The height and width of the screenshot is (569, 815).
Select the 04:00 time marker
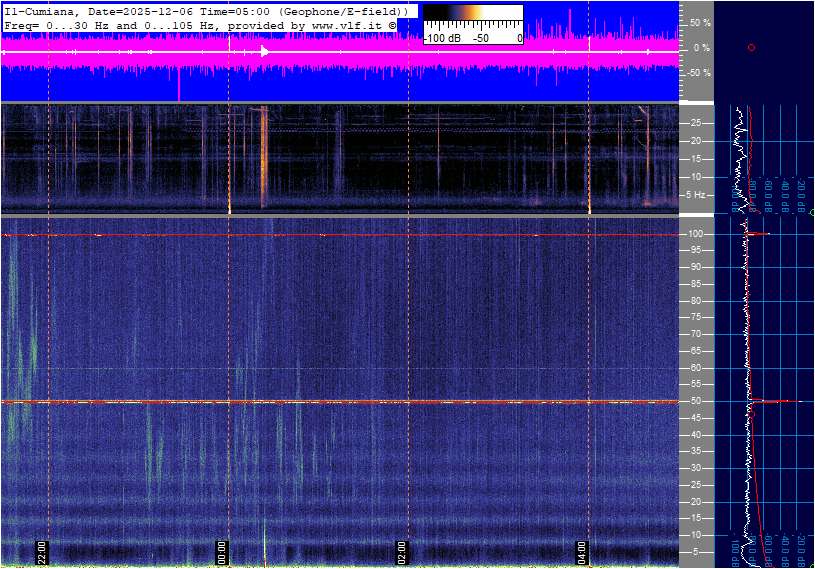point(583,552)
